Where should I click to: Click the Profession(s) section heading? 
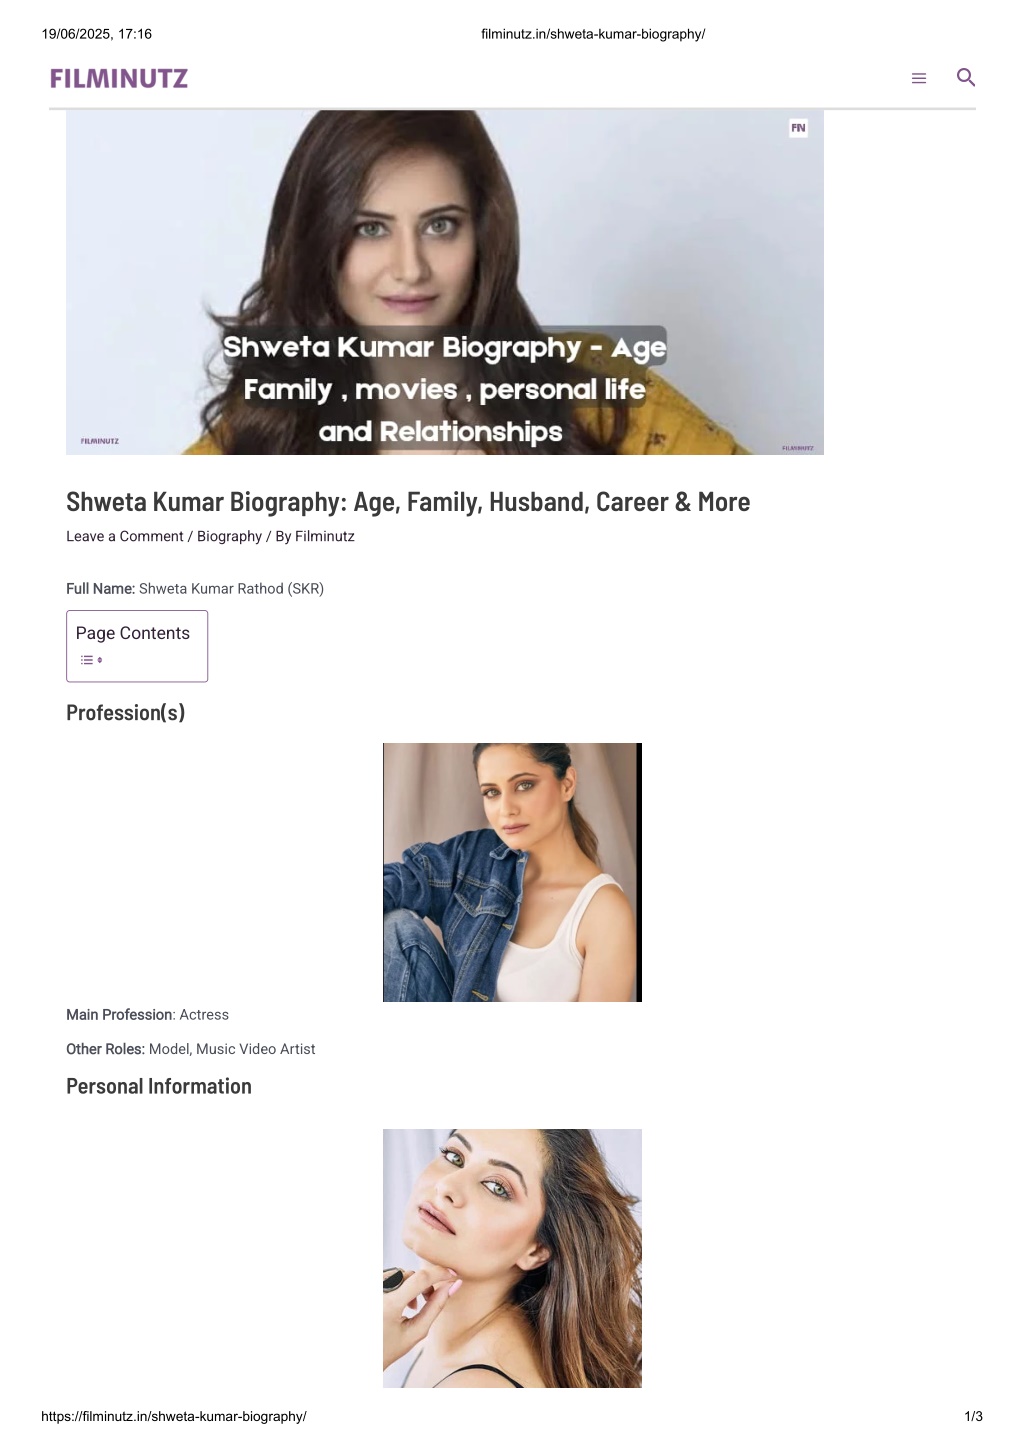pyautogui.click(x=126, y=713)
